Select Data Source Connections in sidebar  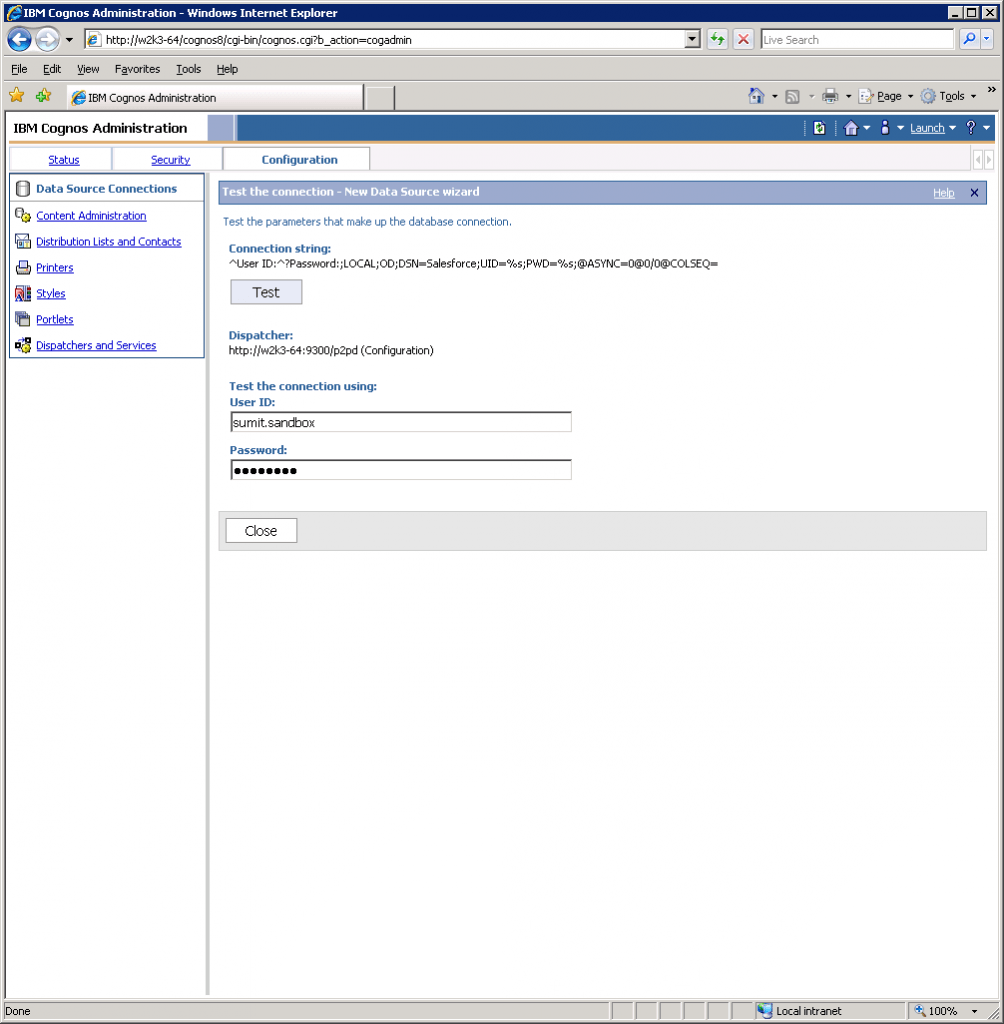coord(106,189)
